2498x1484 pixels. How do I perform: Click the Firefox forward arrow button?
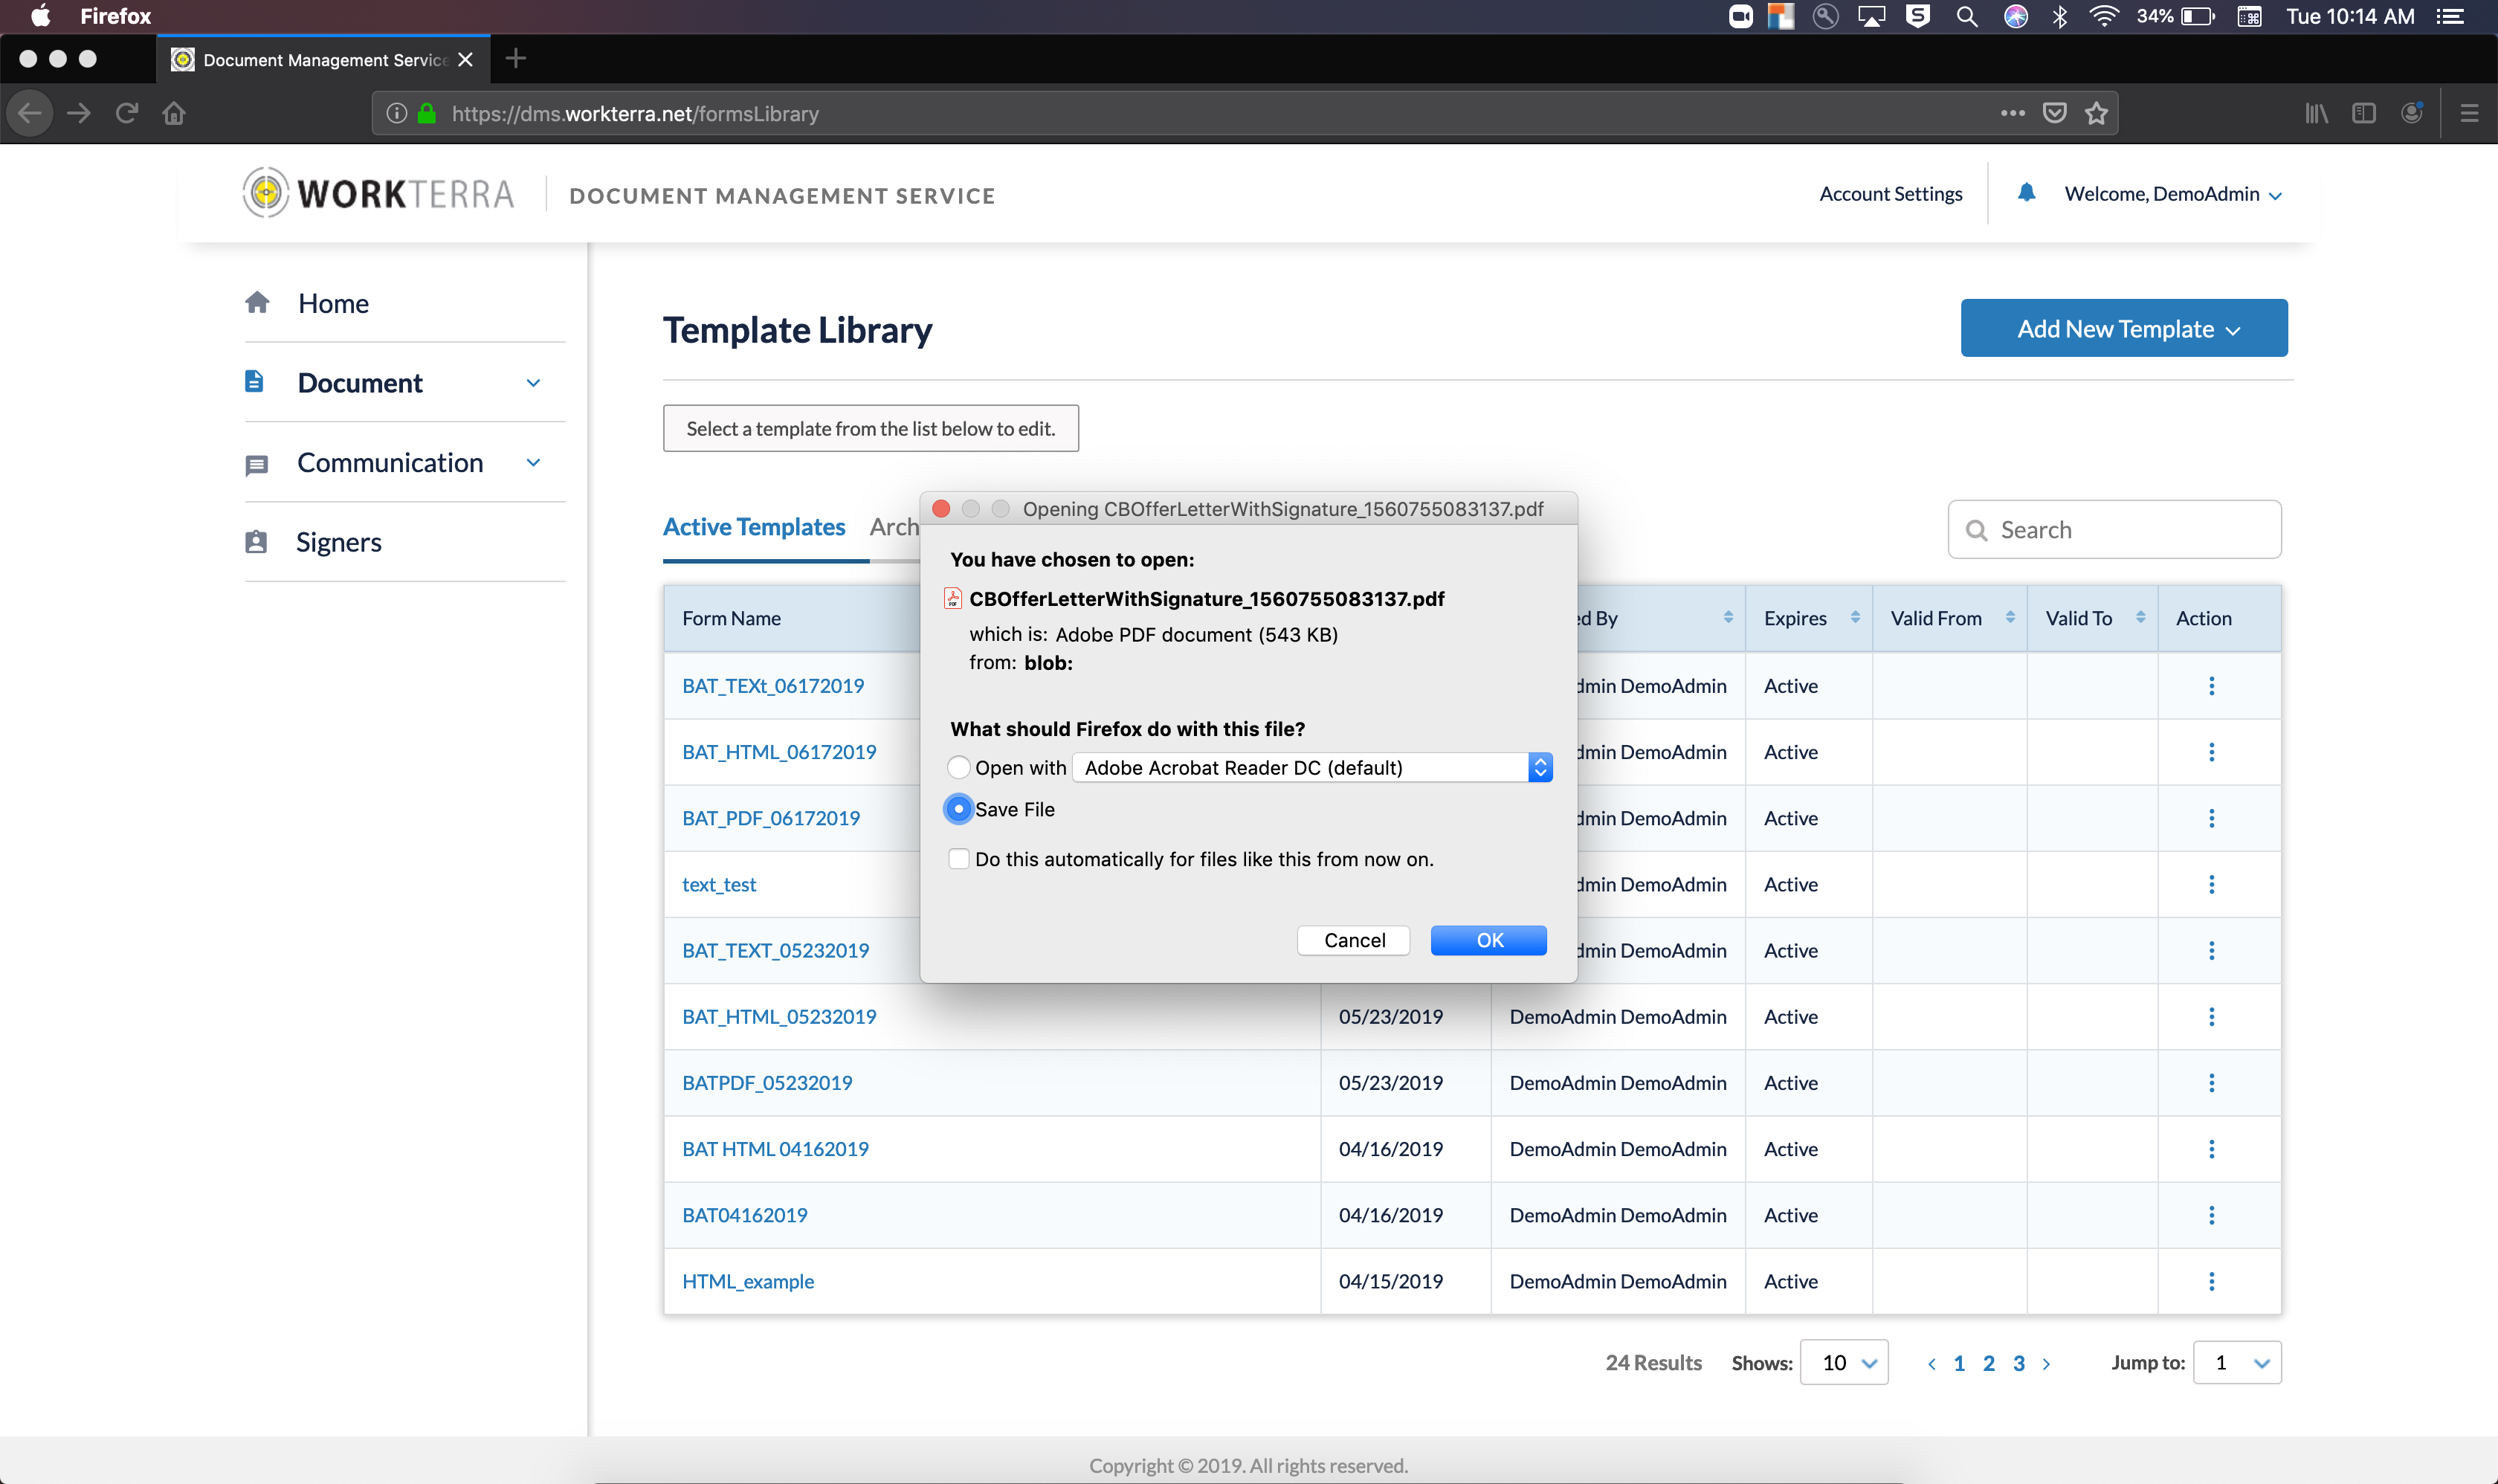(79, 113)
